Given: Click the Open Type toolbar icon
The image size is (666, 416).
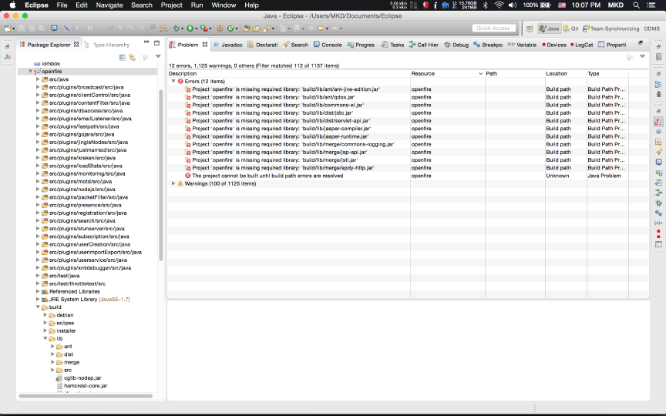Looking at the screenshot, I should click(246, 28).
